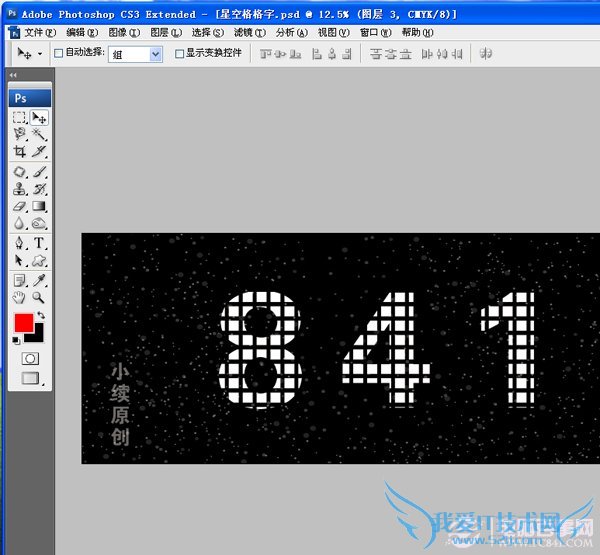This screenshot has width=600, height=555.
Task: Select the Horizontal Type tool
Action: [39, 243]
